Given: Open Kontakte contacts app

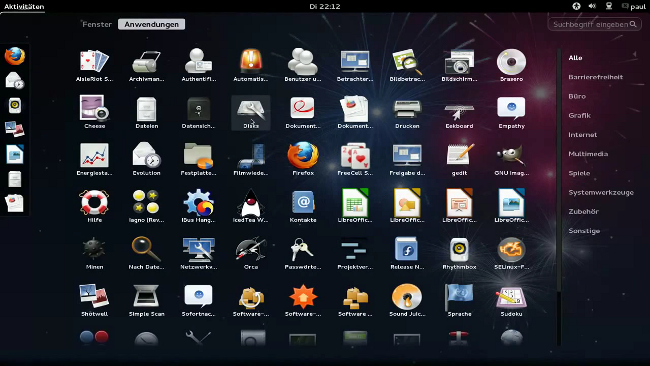Looking at the screenshot, I should point(303,206).
